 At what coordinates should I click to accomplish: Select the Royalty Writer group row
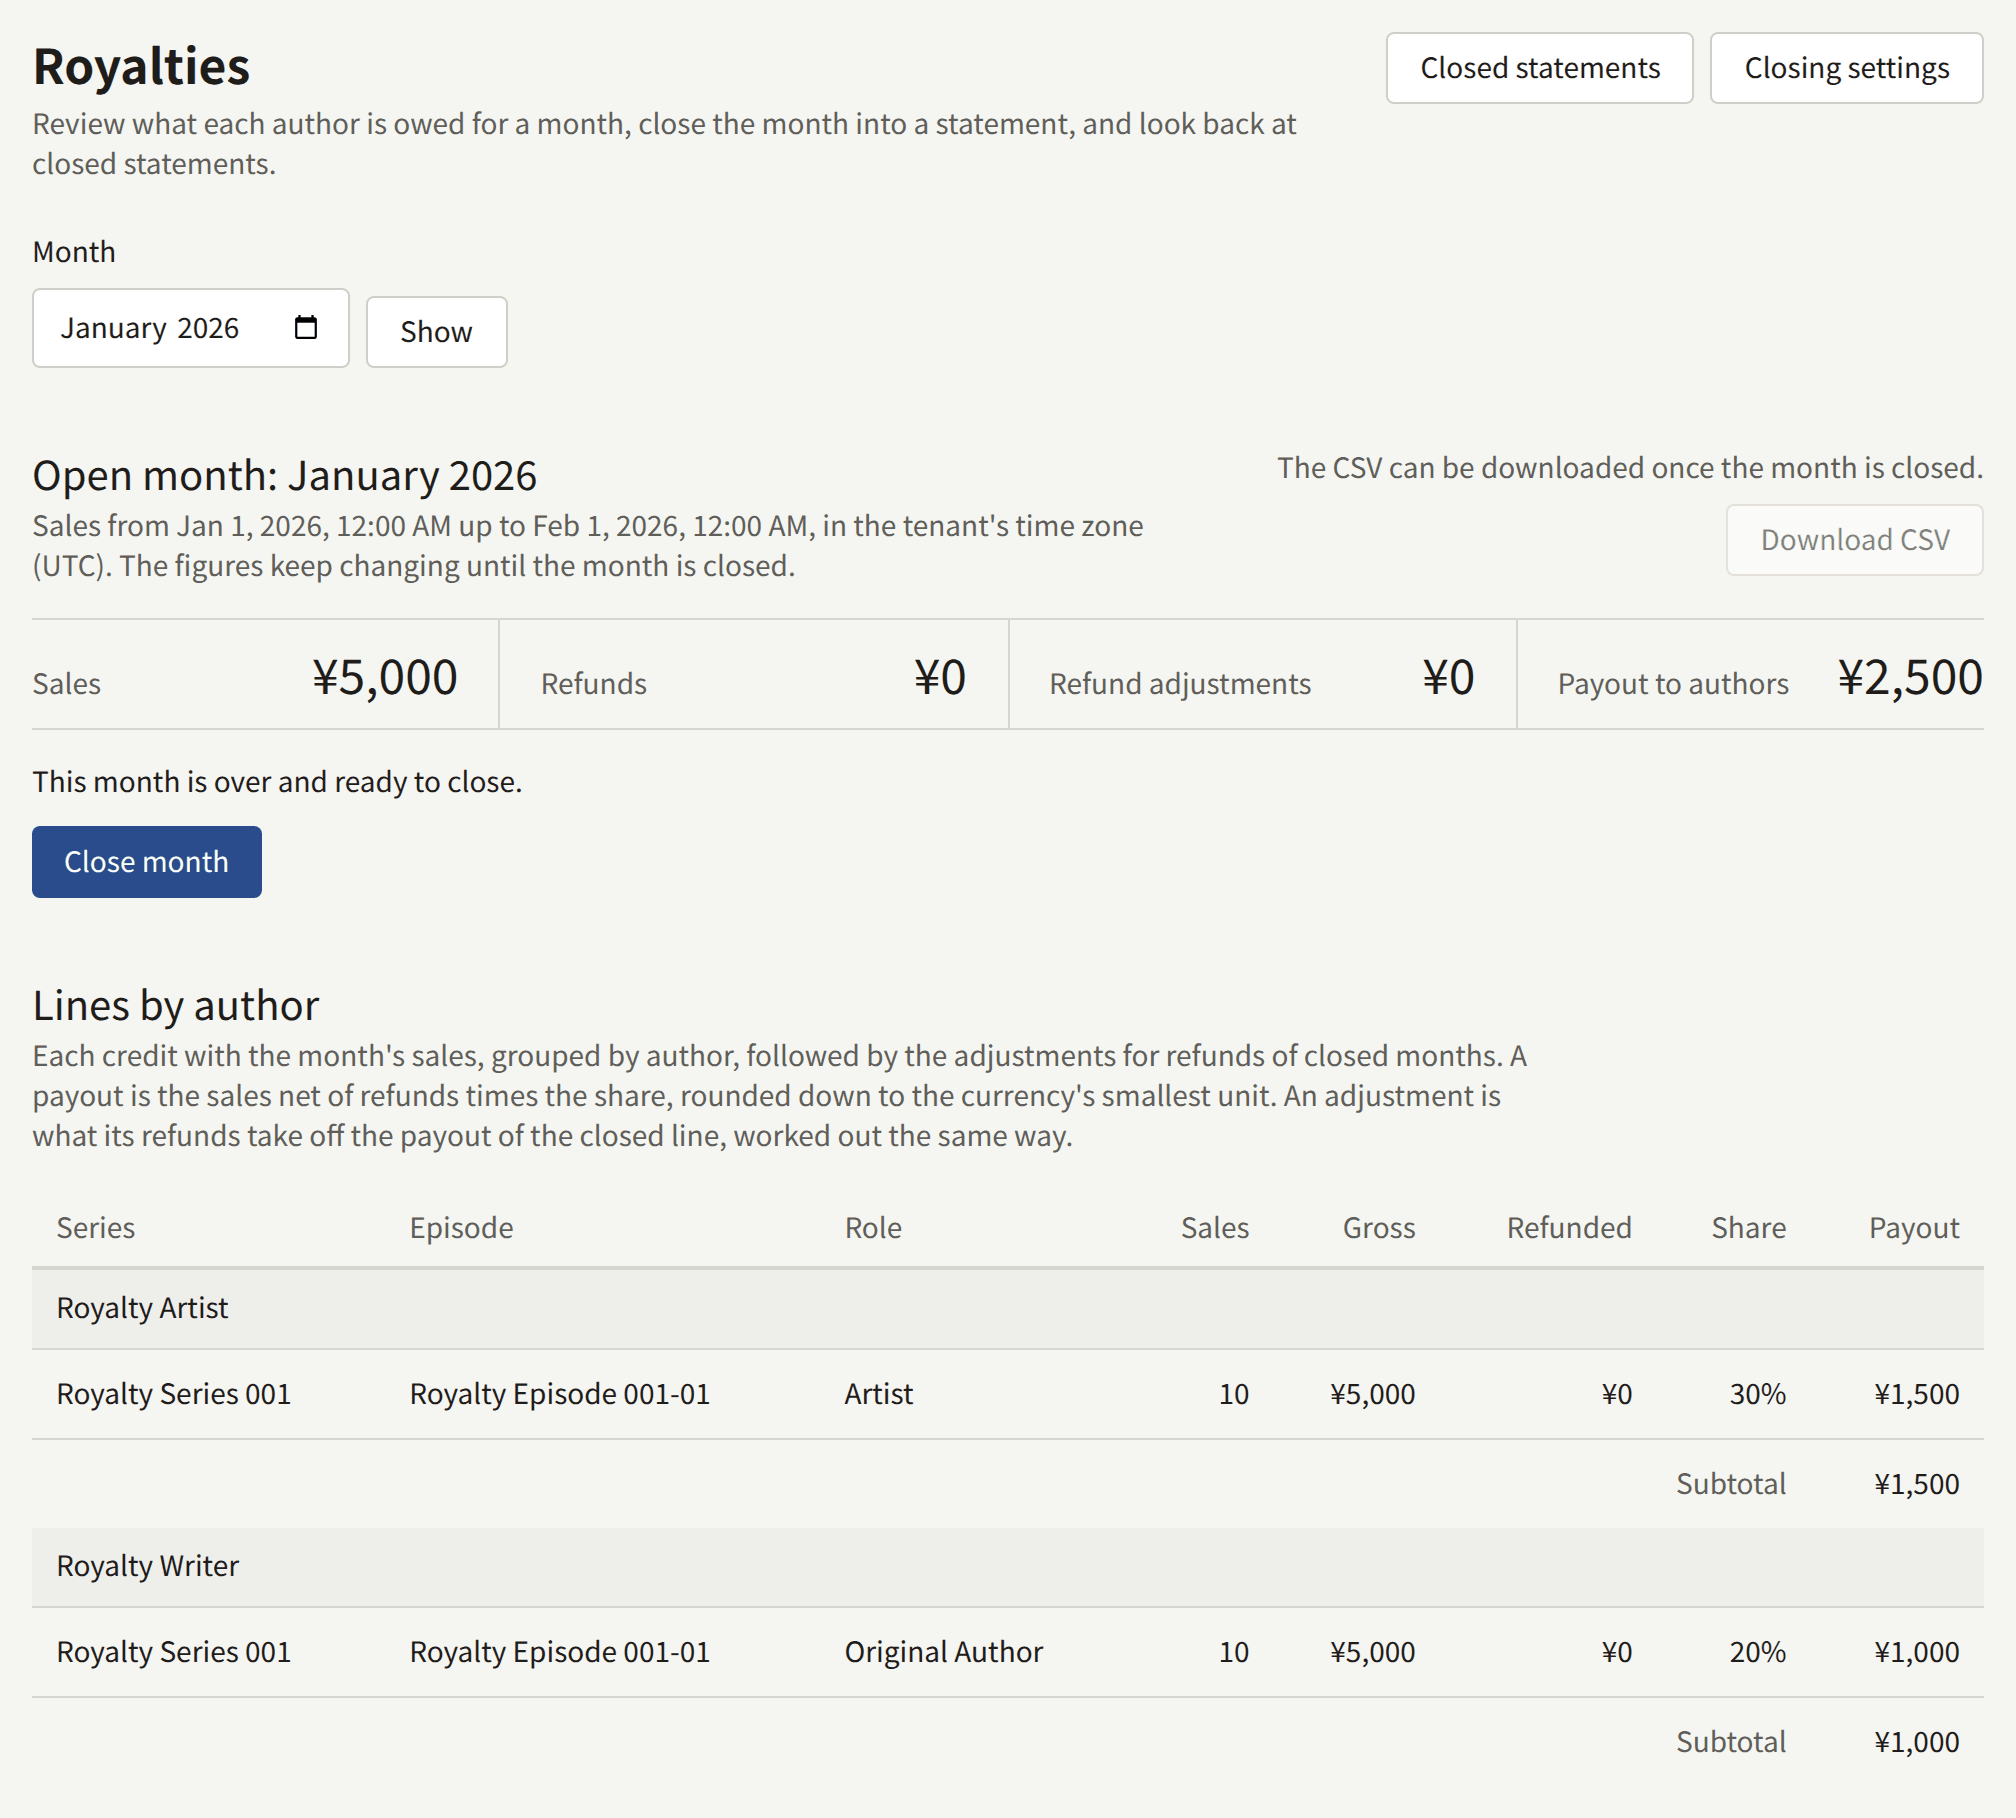(x=1007, y=1567)
